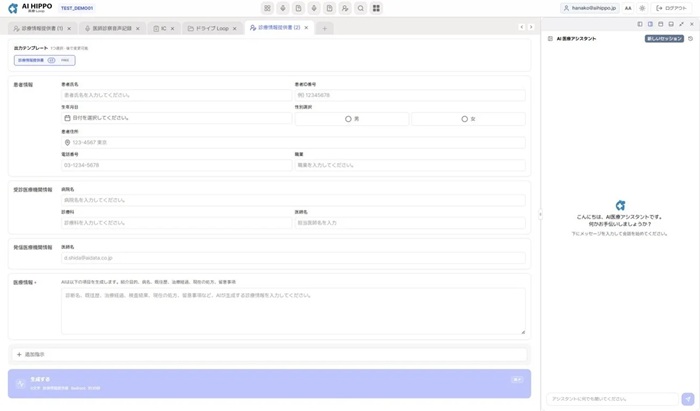Close the IC tab
The image size is (700, 411).
[x=172, y=29]
